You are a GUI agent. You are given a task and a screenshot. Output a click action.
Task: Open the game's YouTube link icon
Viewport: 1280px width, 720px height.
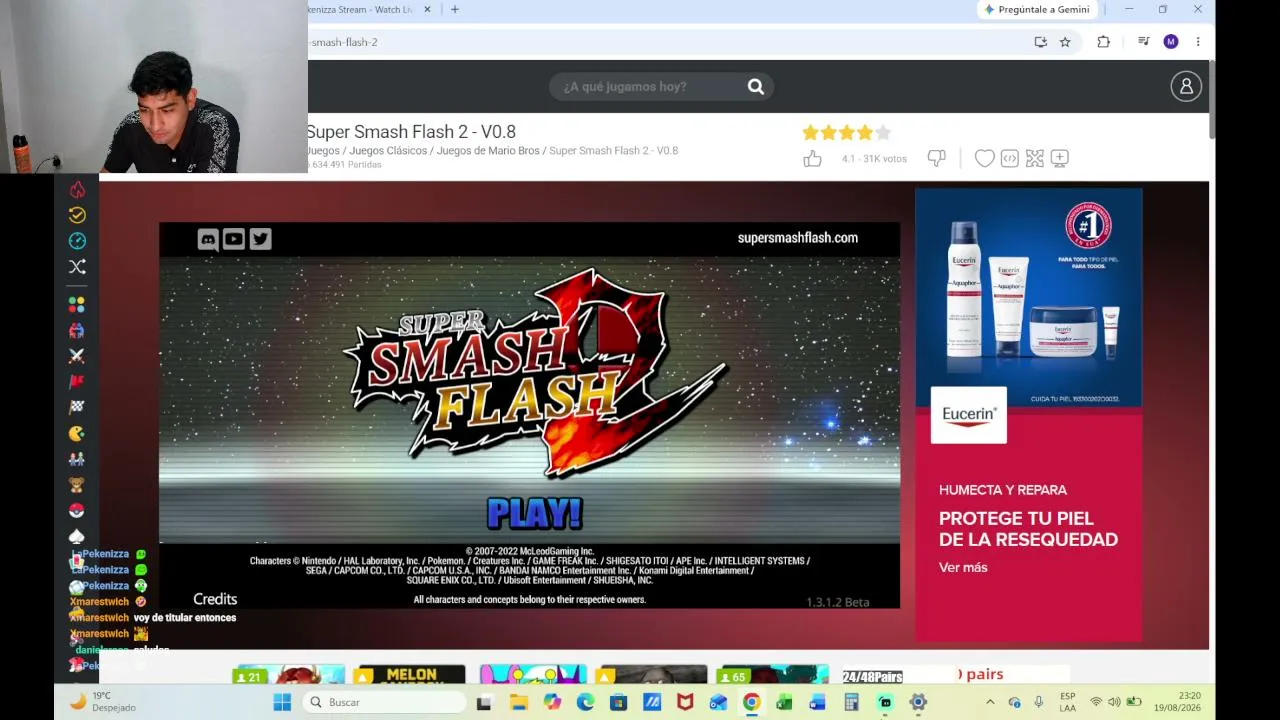coord(234,239)
